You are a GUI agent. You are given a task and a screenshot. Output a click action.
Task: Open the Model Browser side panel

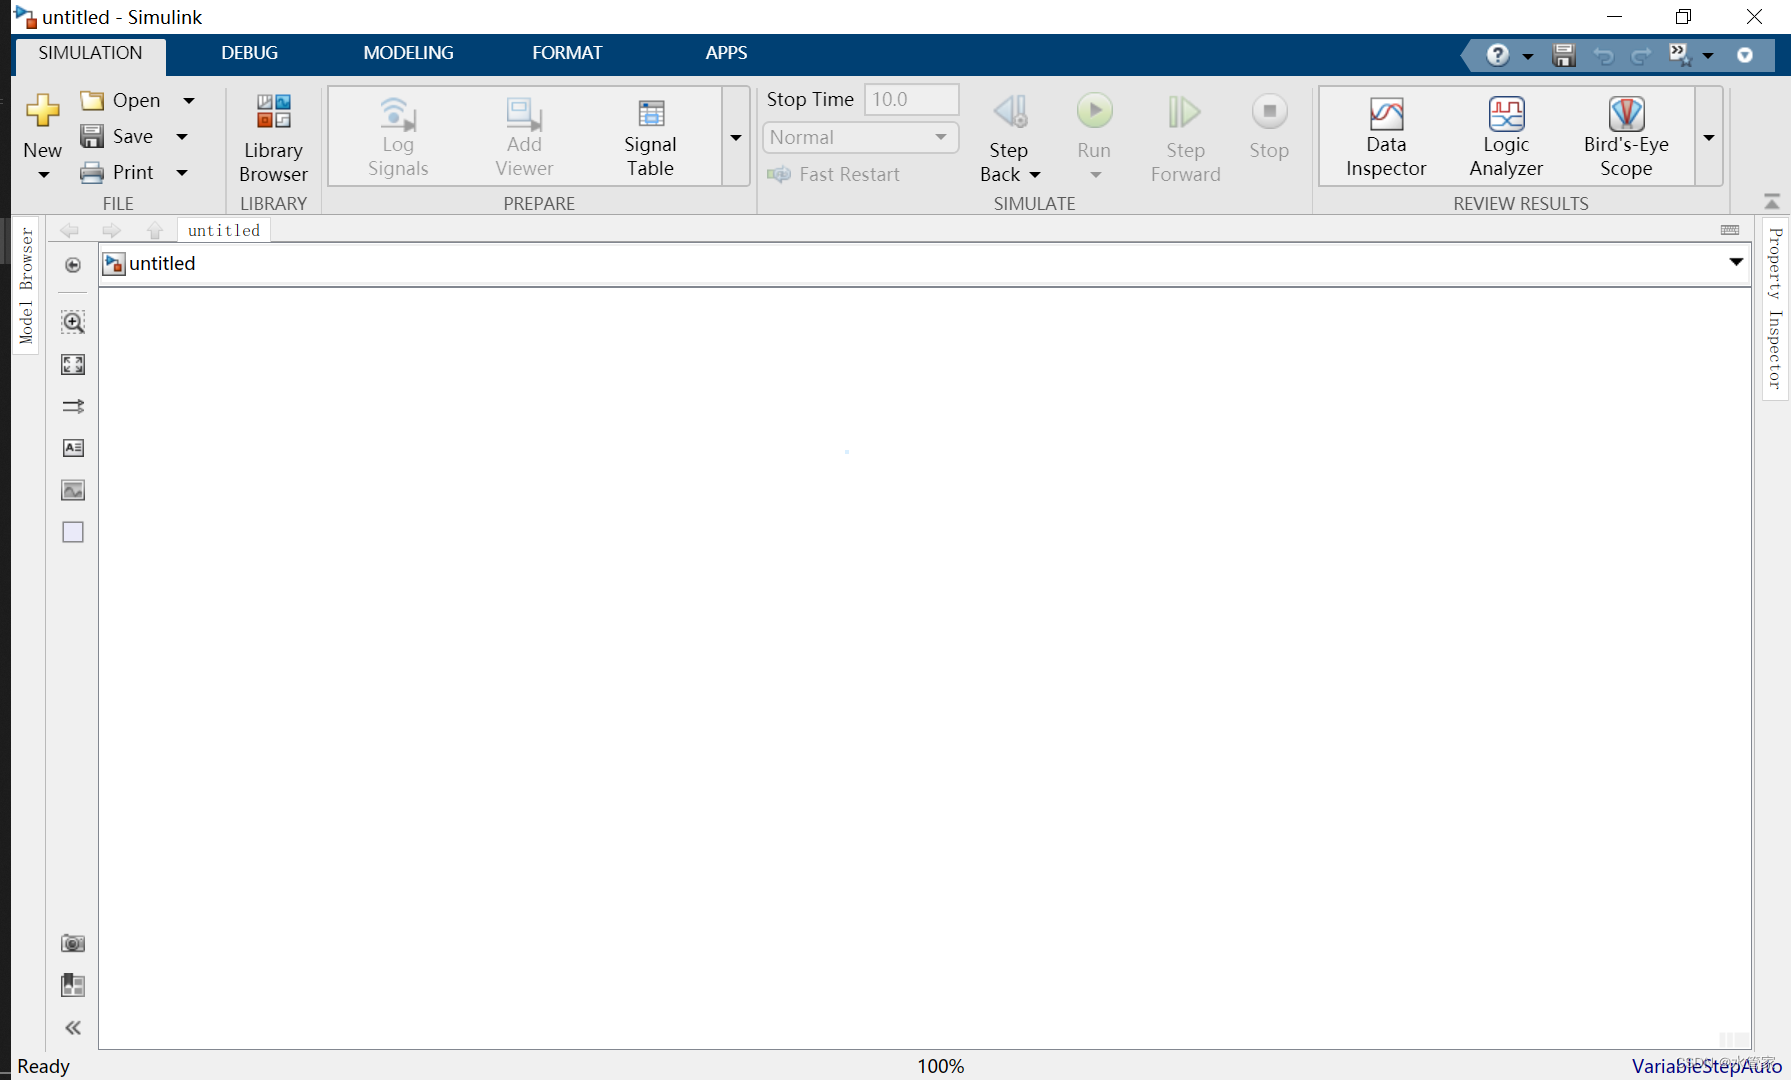coord(26,286)
